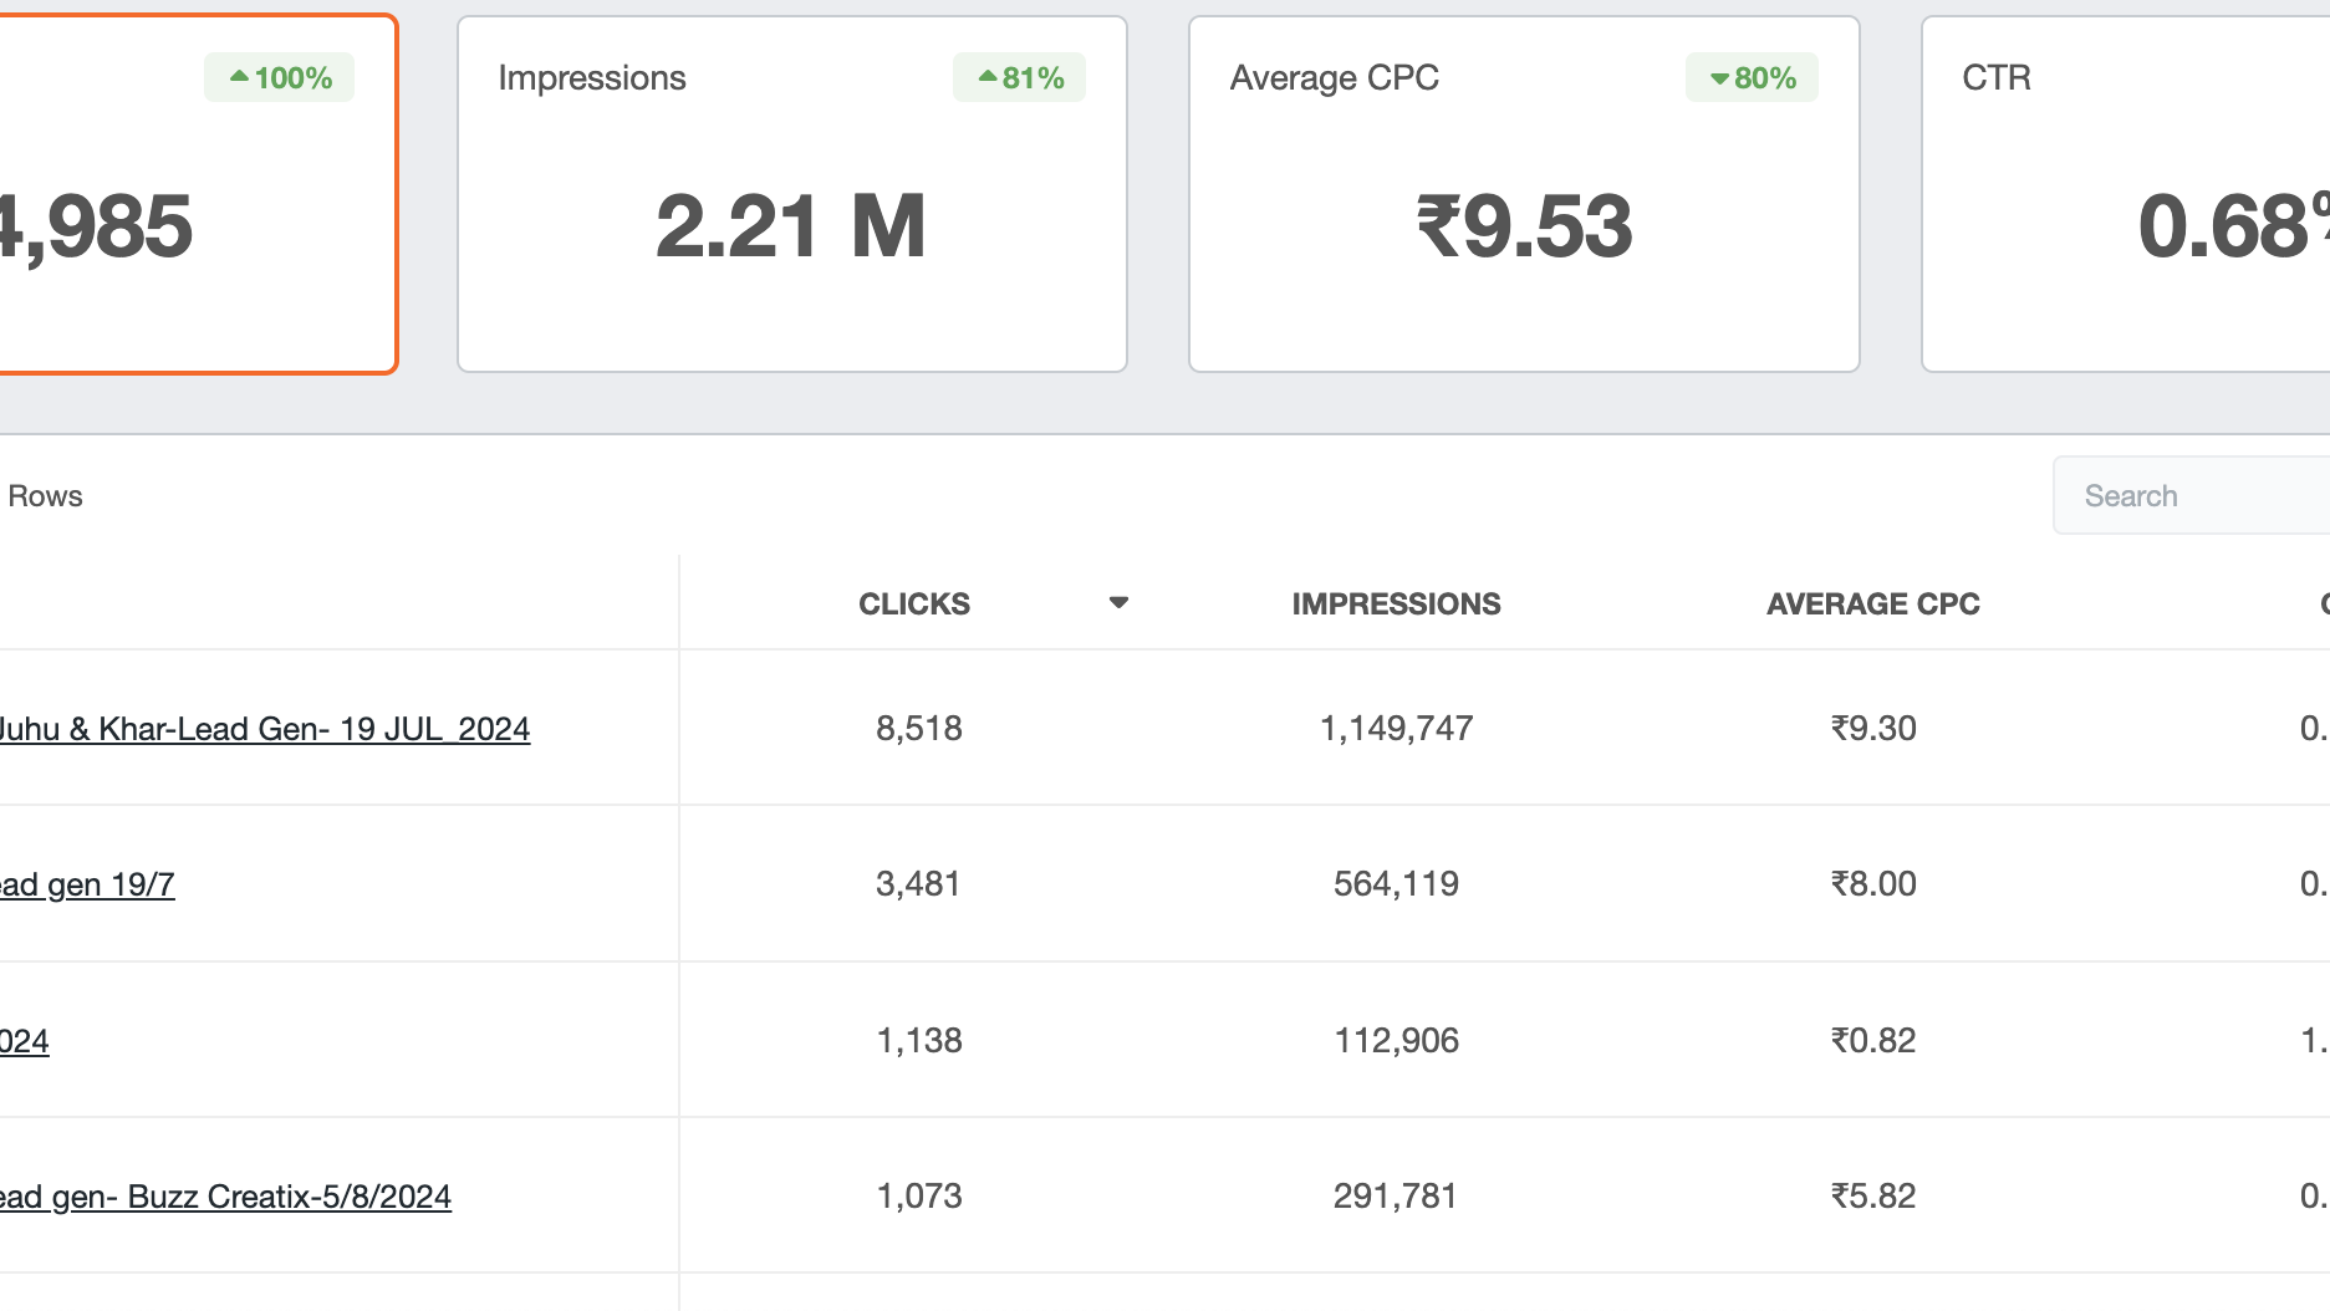
Task: Click the 564,119 impressions cell
Action: pyautogui.click(x=1396, y=884)
